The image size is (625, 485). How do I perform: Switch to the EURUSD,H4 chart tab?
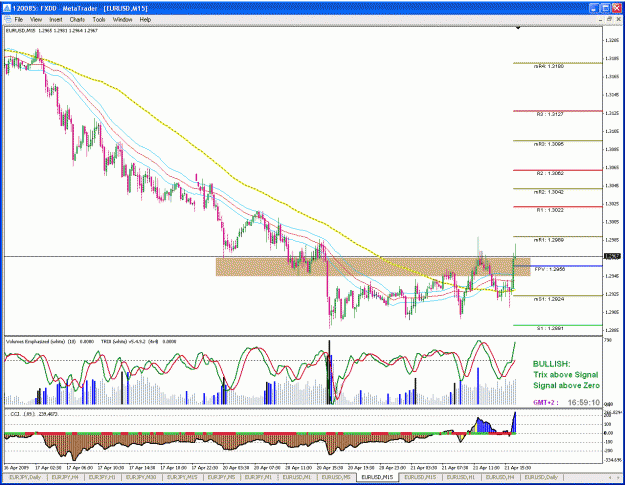tap(500, 477)
